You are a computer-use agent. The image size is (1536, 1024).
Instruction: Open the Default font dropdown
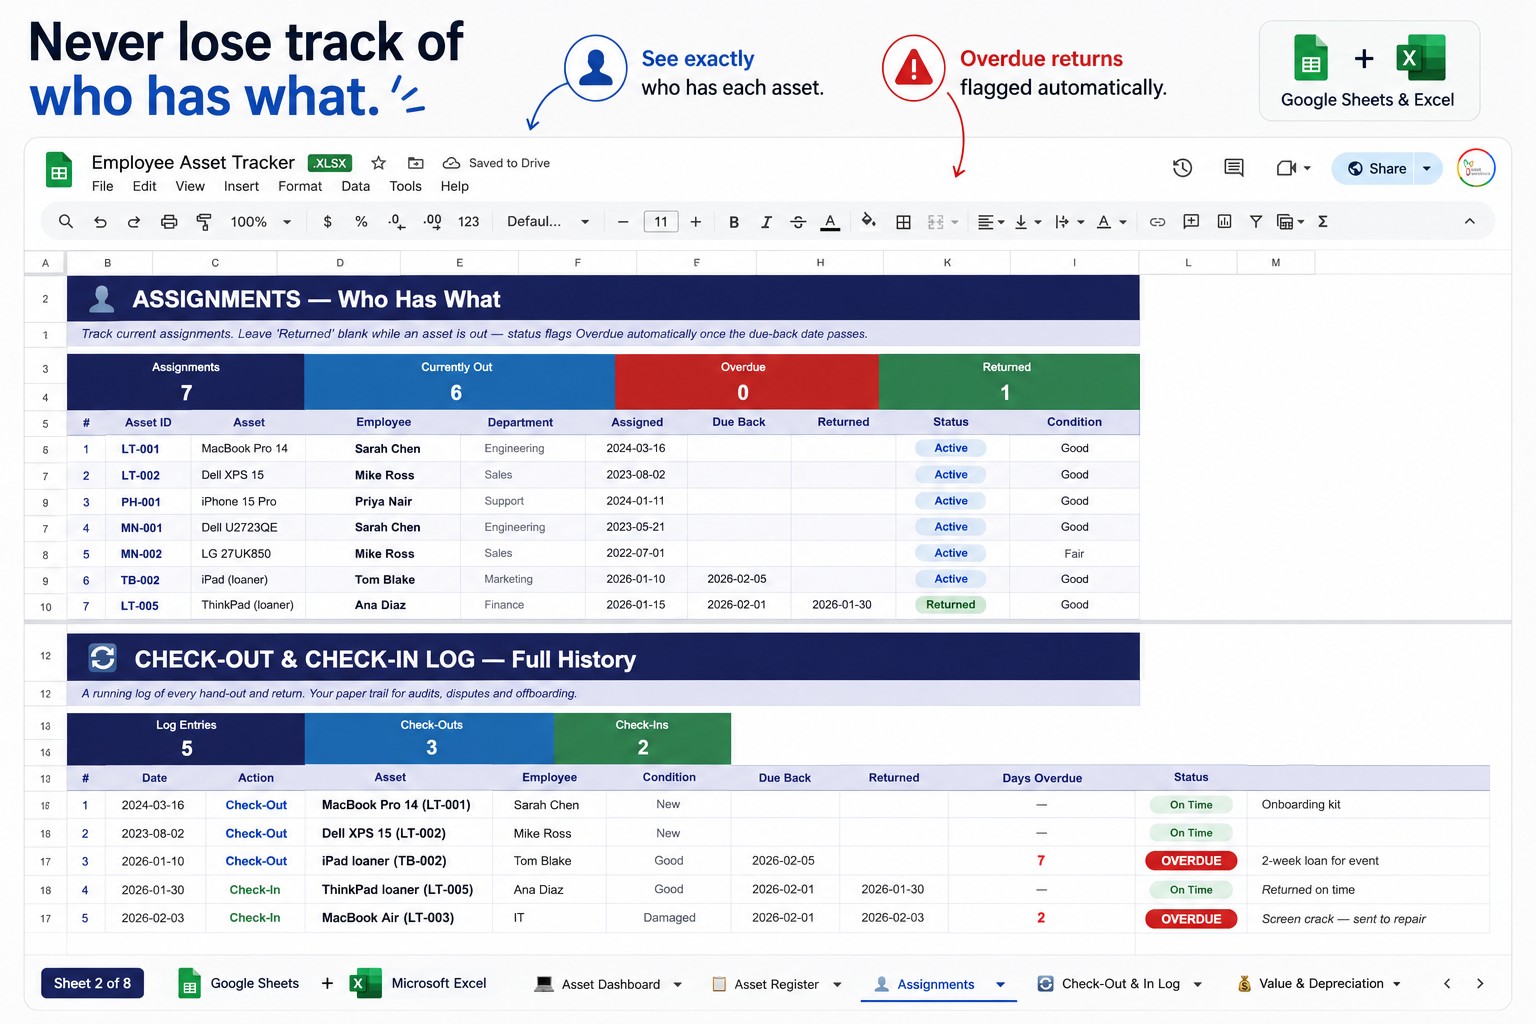548,222
